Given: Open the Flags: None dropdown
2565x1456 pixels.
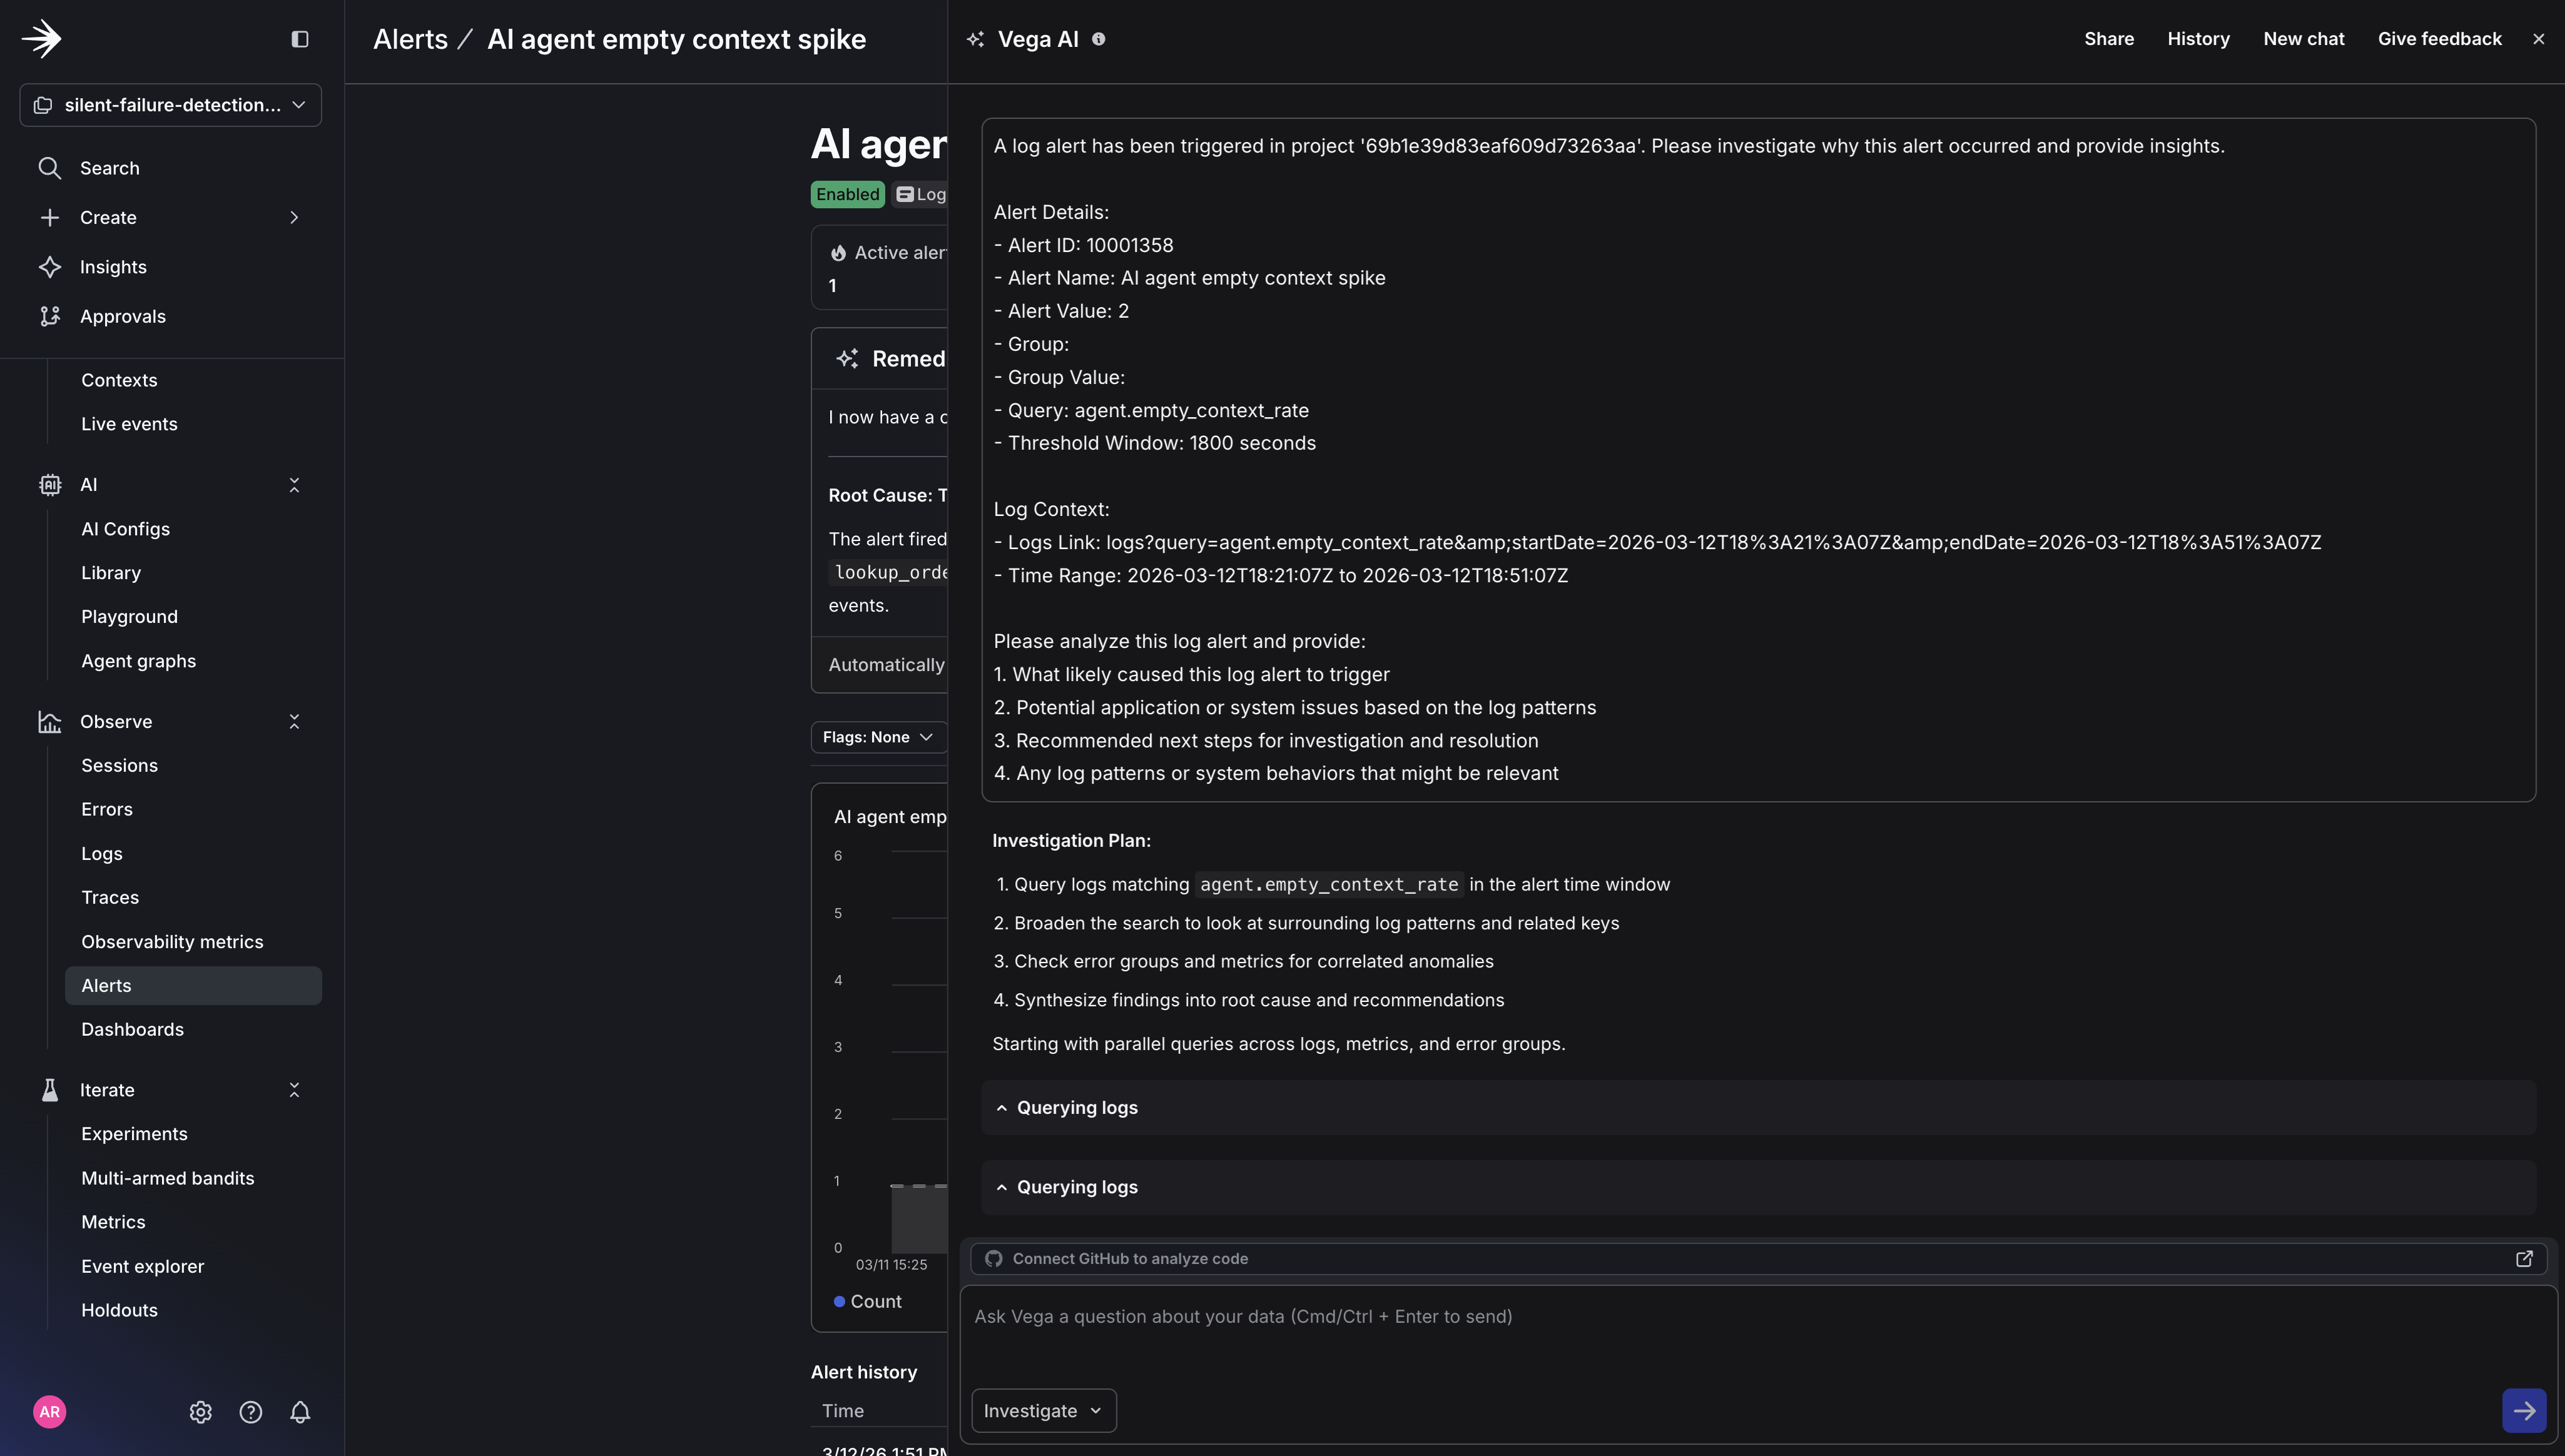Looking at the screenshot, I should tap(877, 737).
